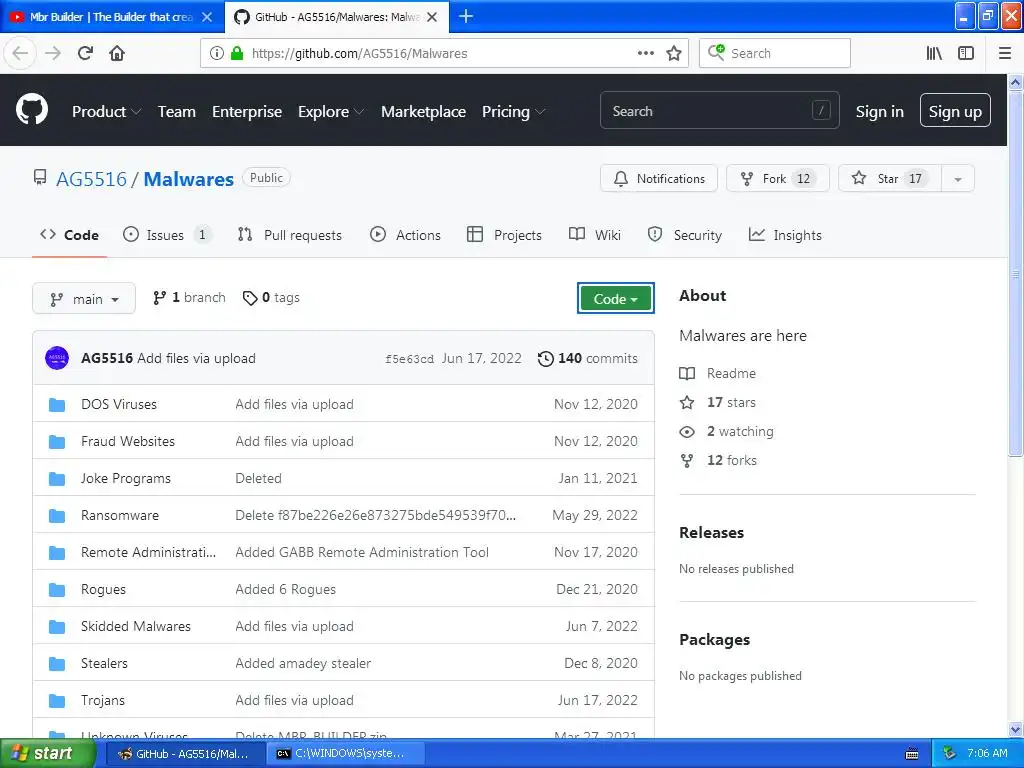Open the green Code dropdown button
This screenshot has height=768, width=1024.
[x=615, y=298]
